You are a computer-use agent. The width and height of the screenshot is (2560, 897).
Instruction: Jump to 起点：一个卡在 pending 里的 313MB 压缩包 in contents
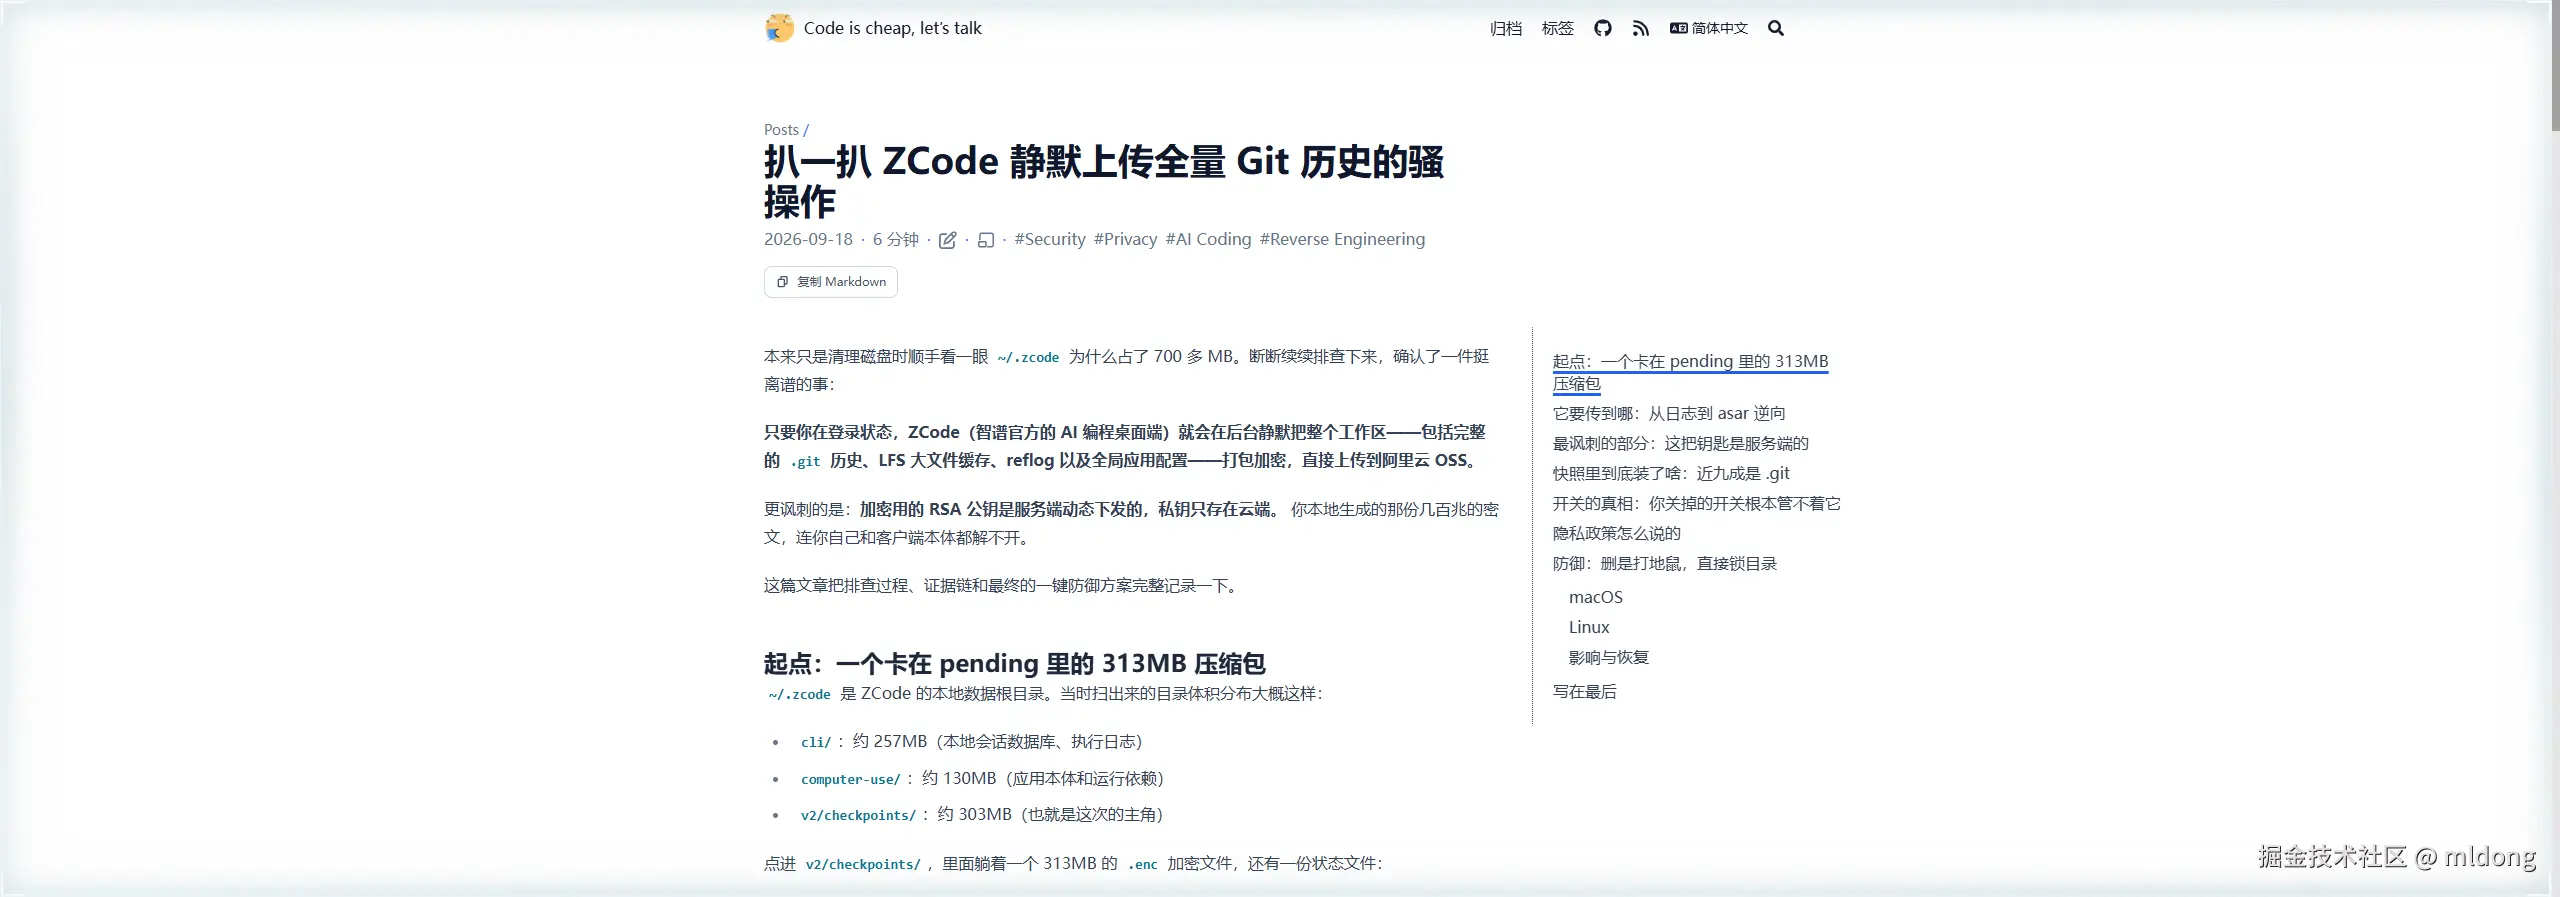click(x=1690, y=372)
